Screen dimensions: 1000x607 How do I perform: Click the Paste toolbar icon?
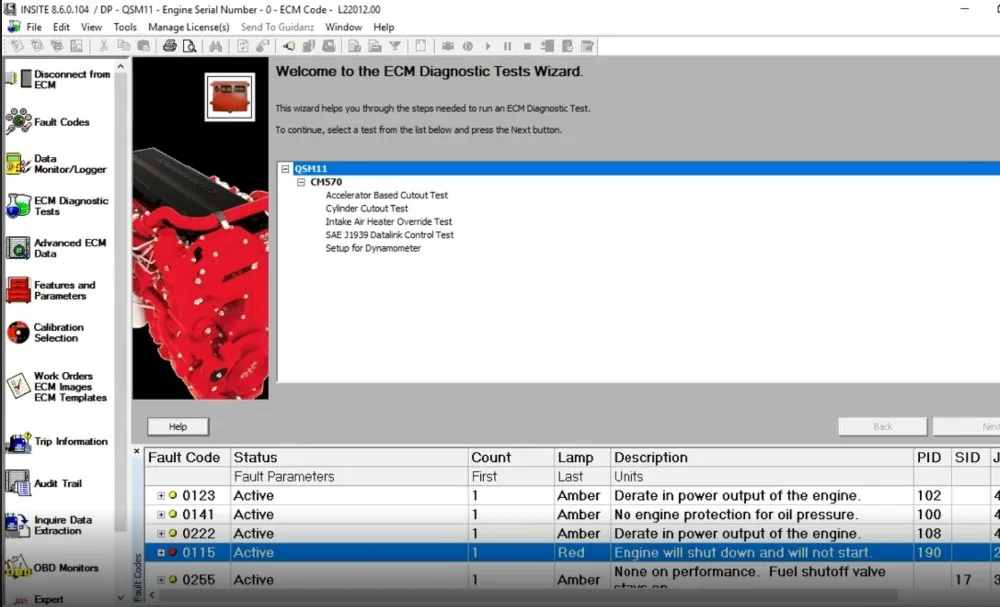(x=144, y=46)
